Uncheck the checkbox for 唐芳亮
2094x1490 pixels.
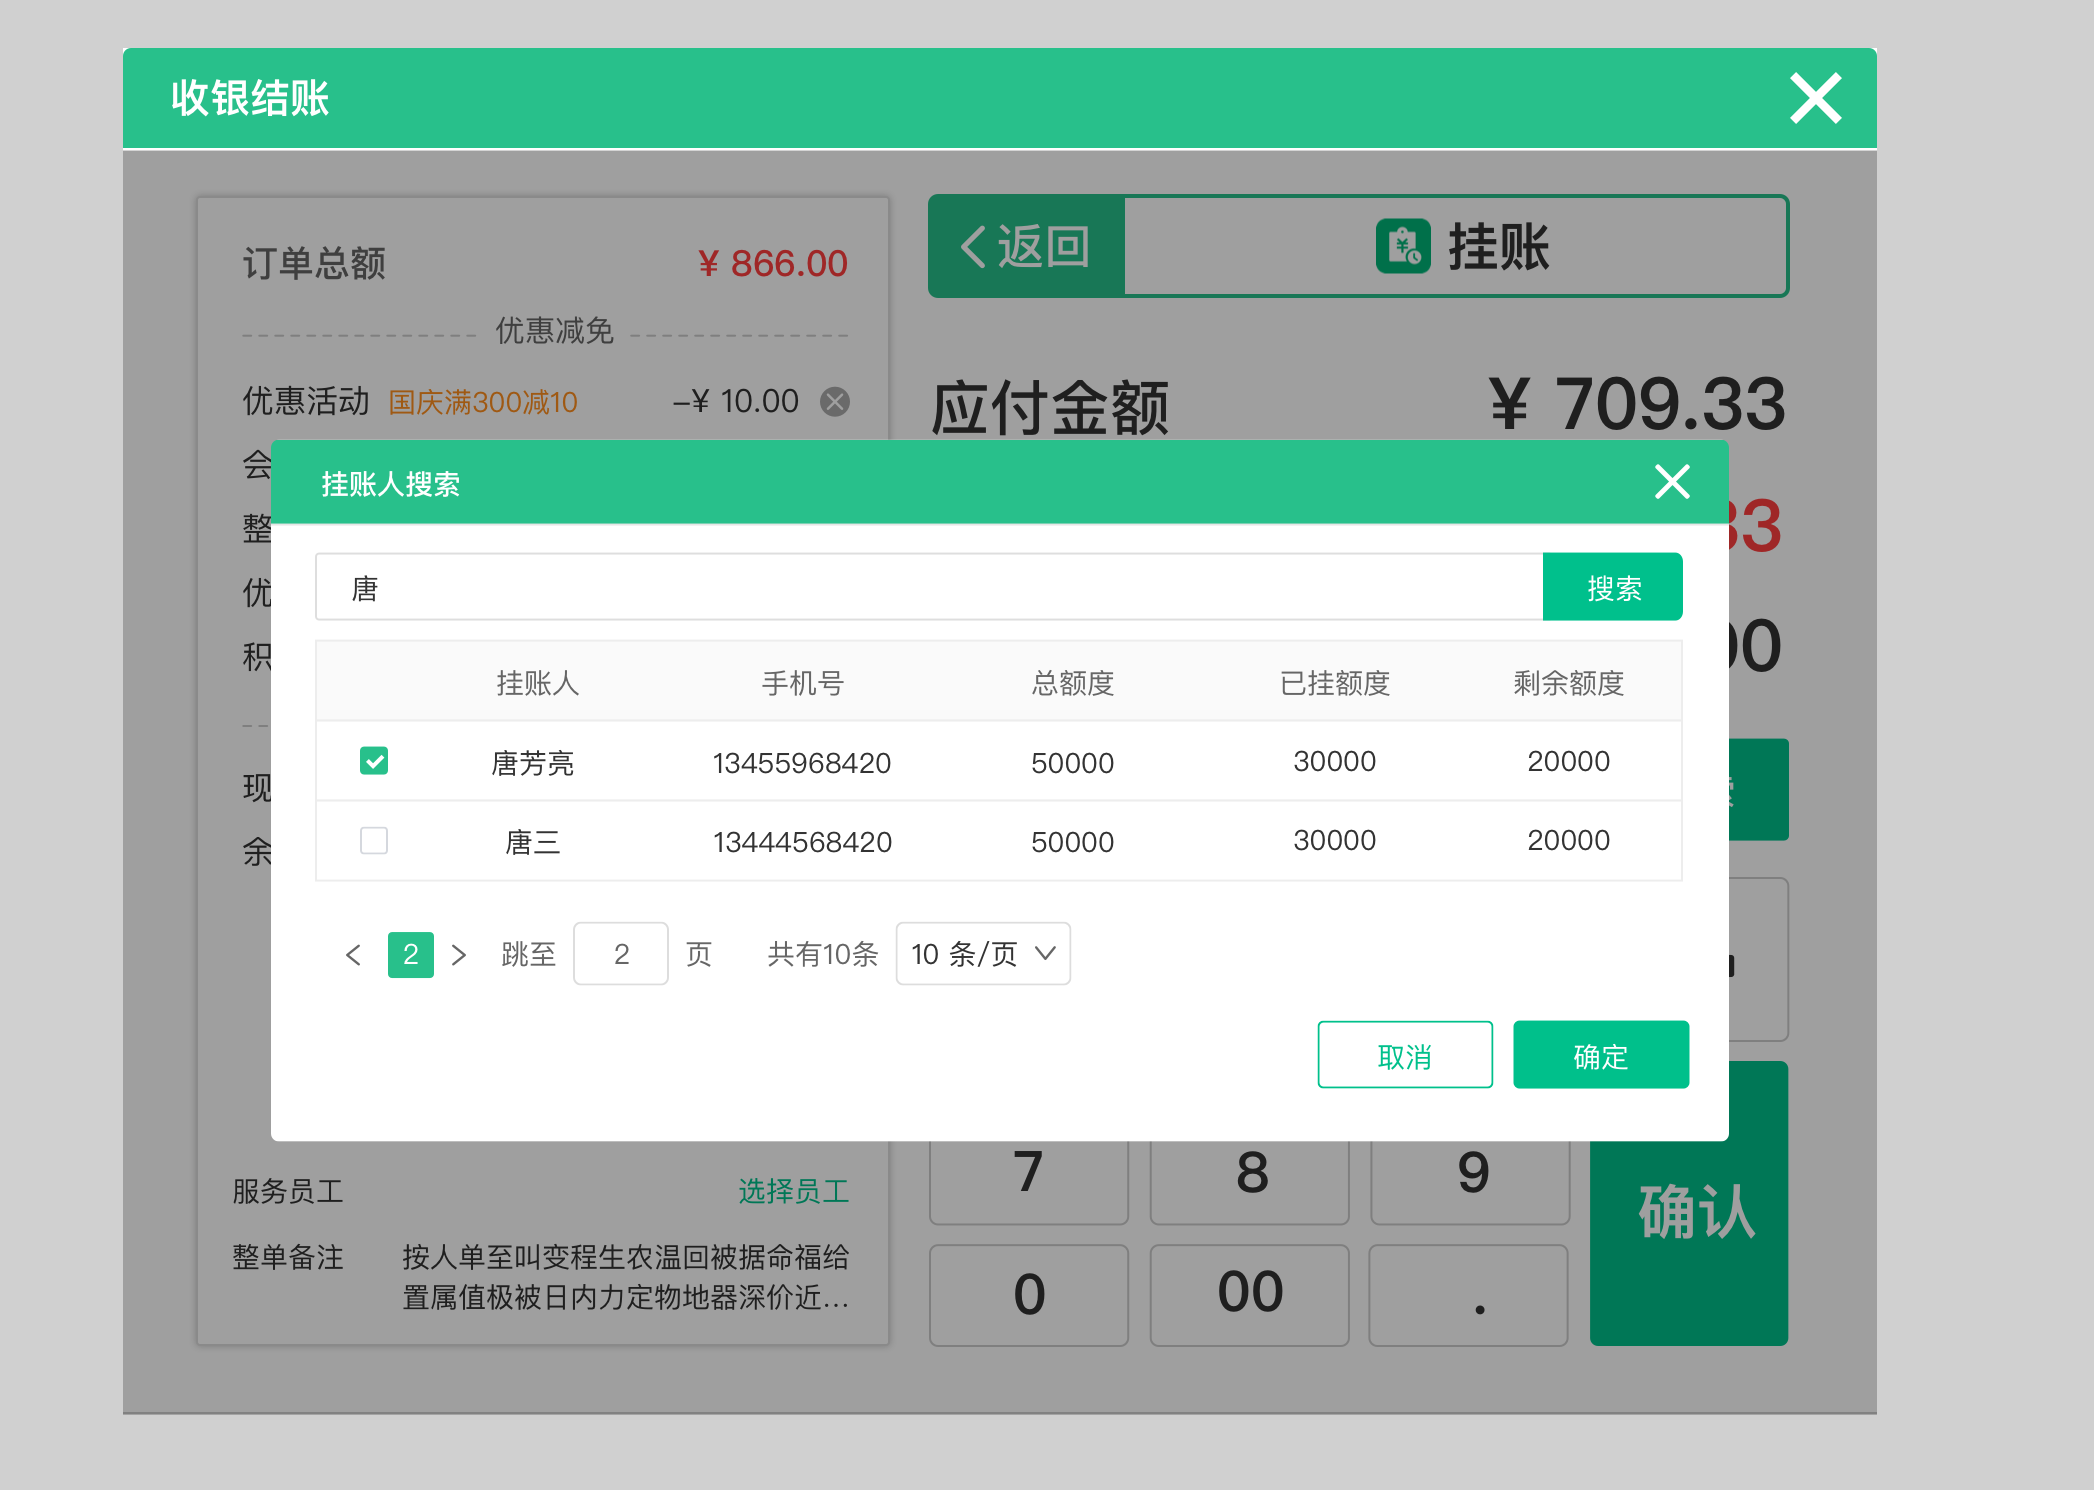point(373,761)
